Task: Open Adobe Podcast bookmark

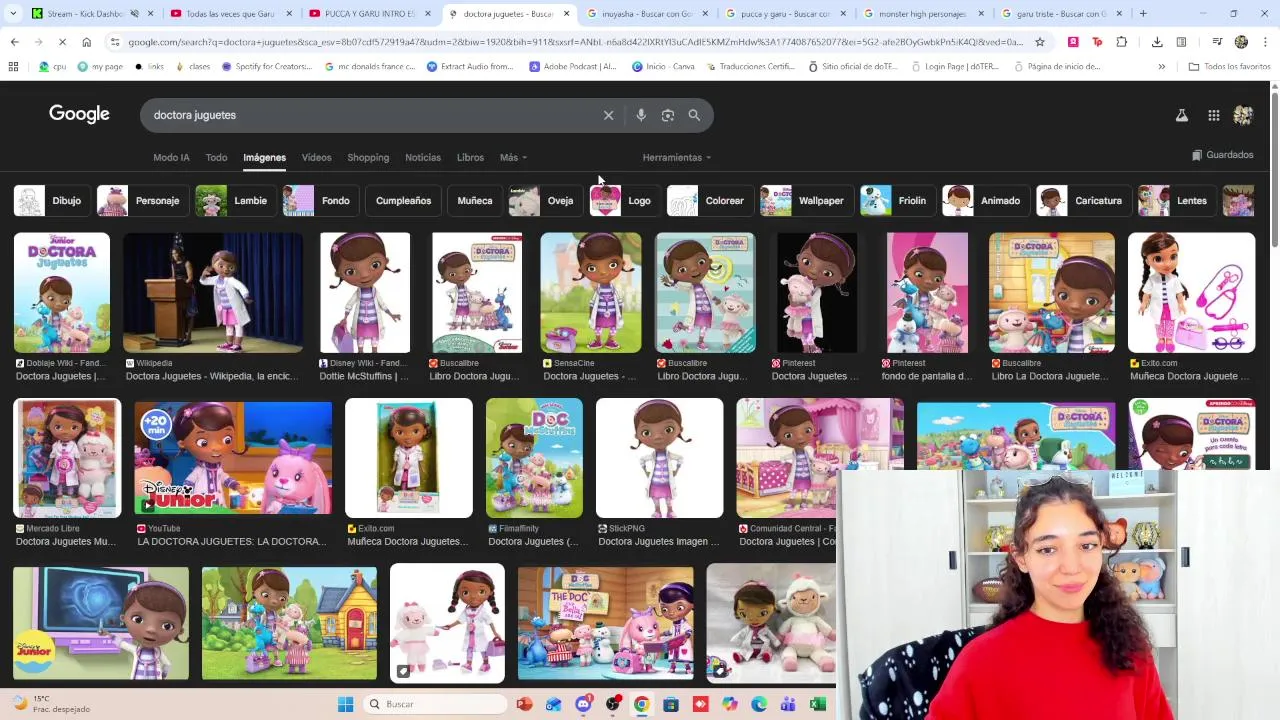Action: tap(572, 66)
